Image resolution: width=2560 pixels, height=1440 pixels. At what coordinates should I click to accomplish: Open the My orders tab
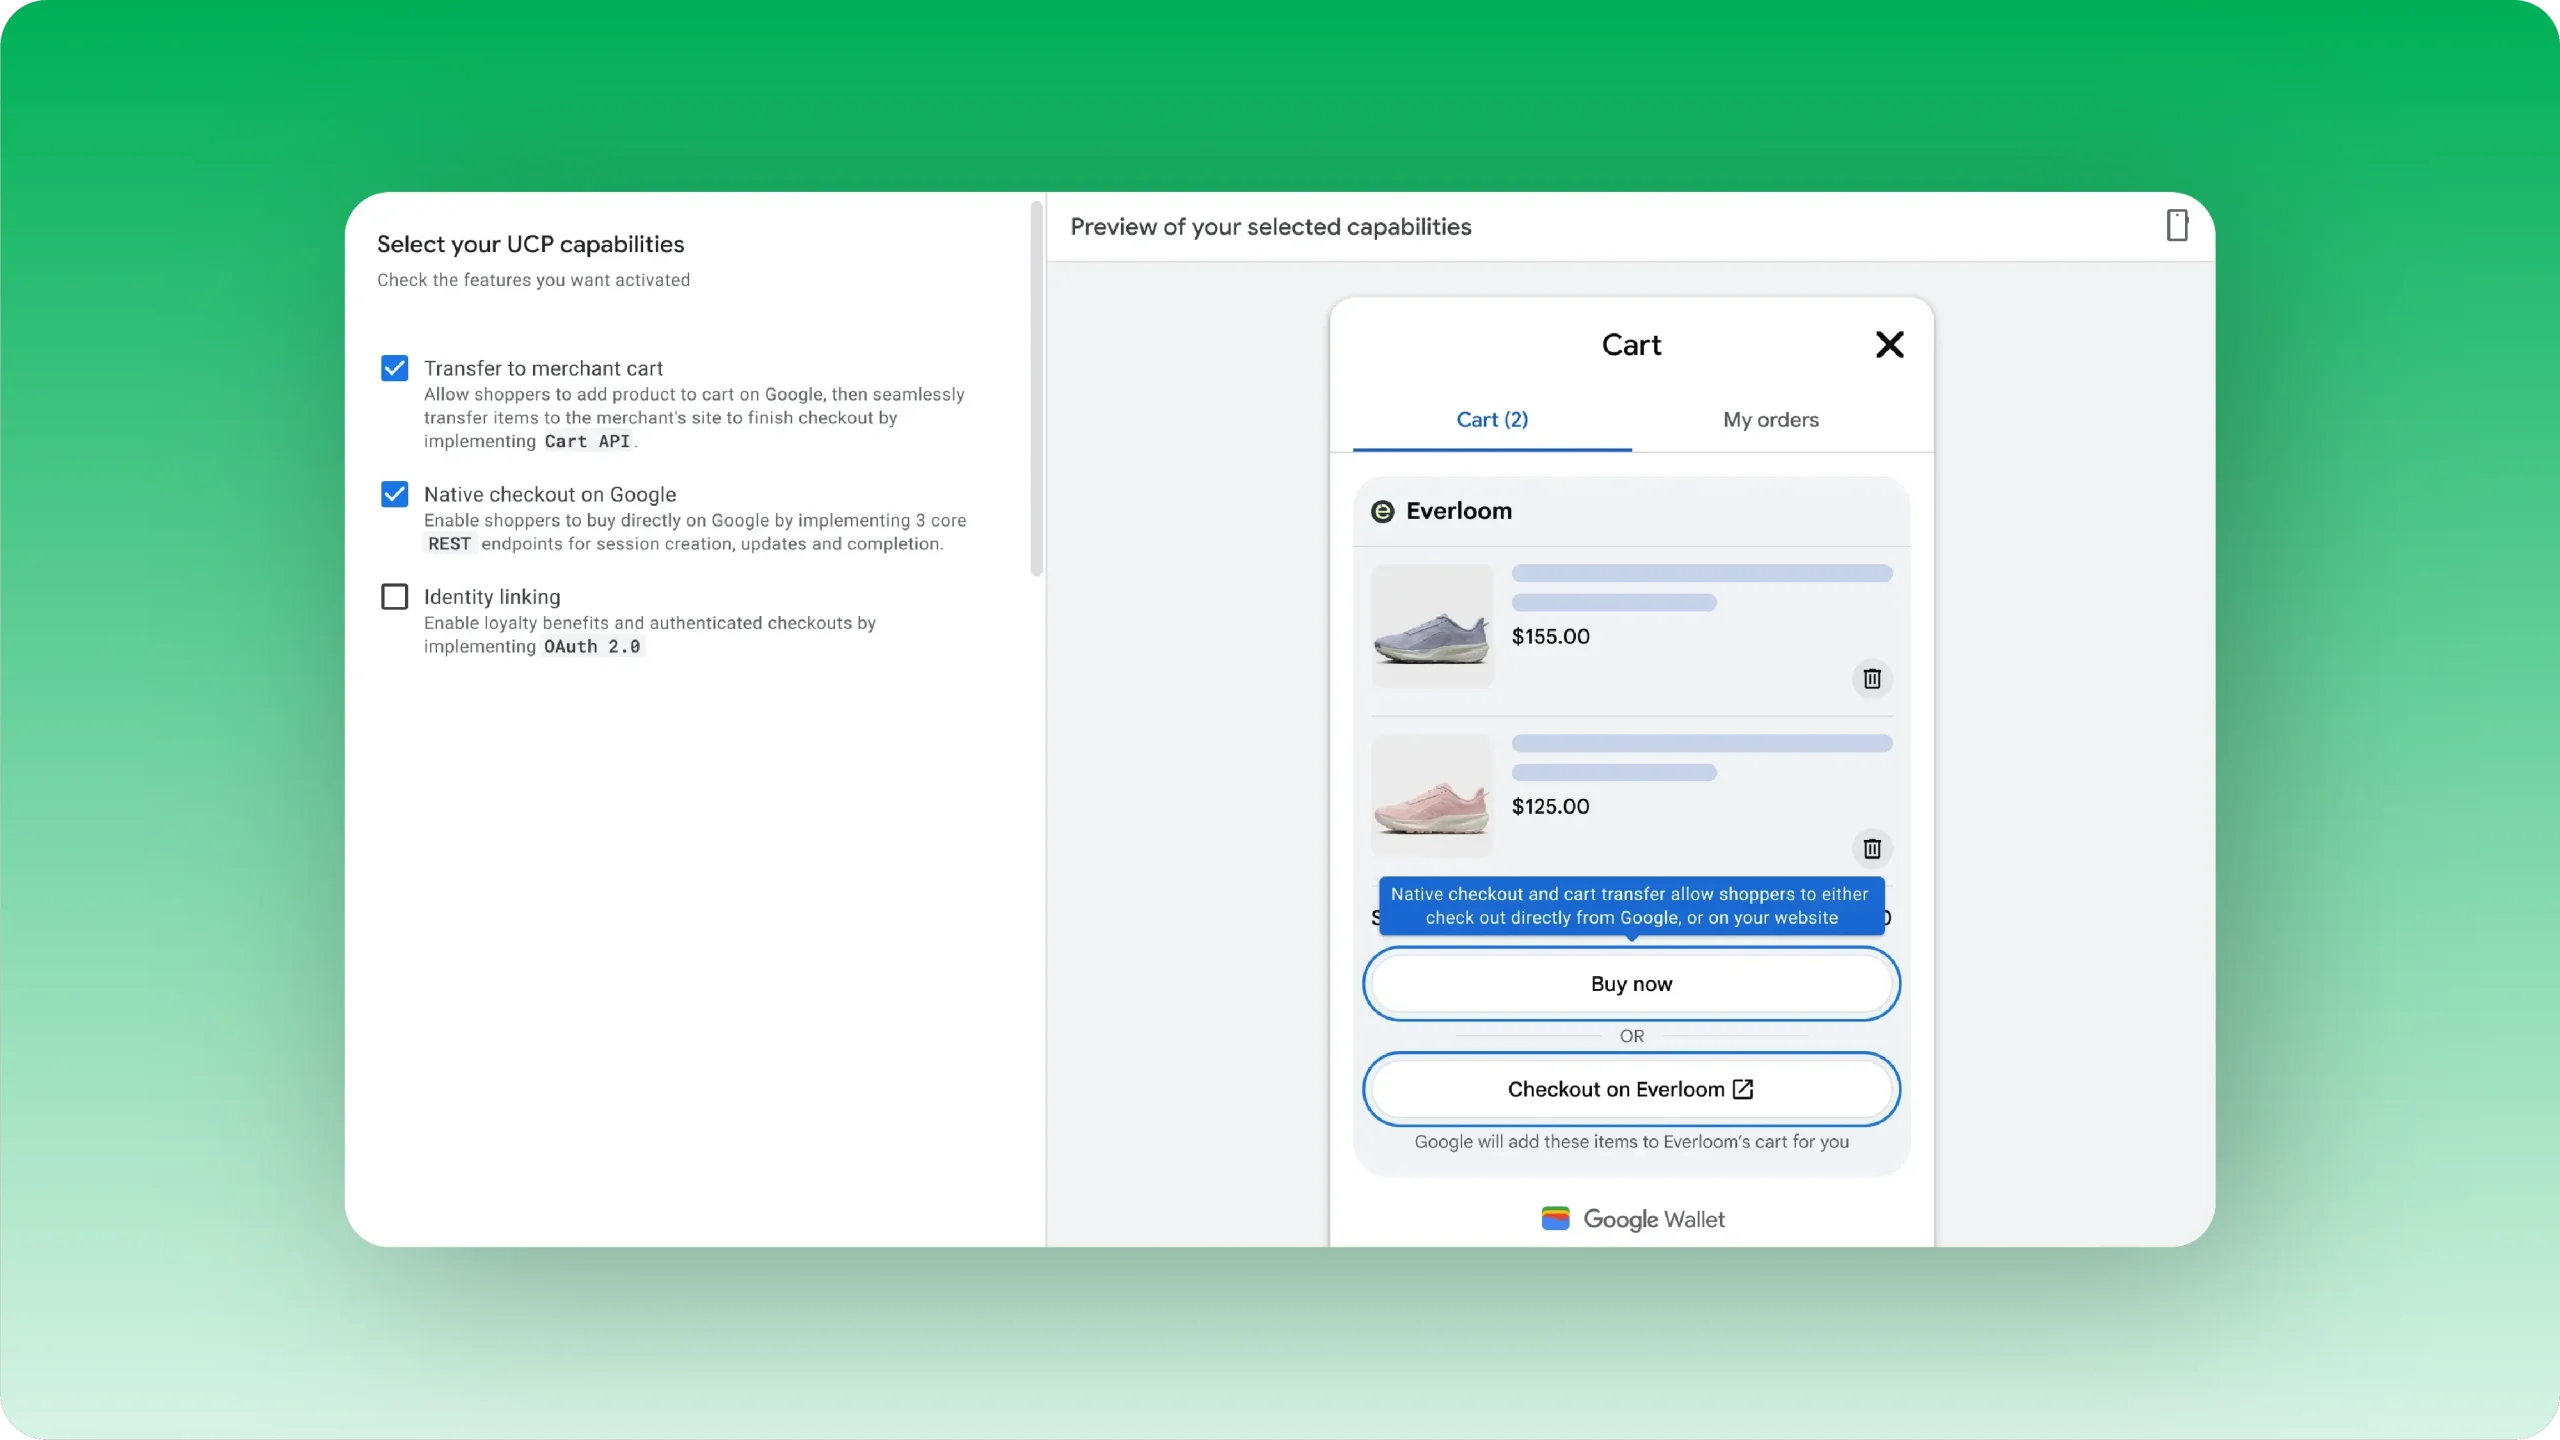click(1771, 420)
